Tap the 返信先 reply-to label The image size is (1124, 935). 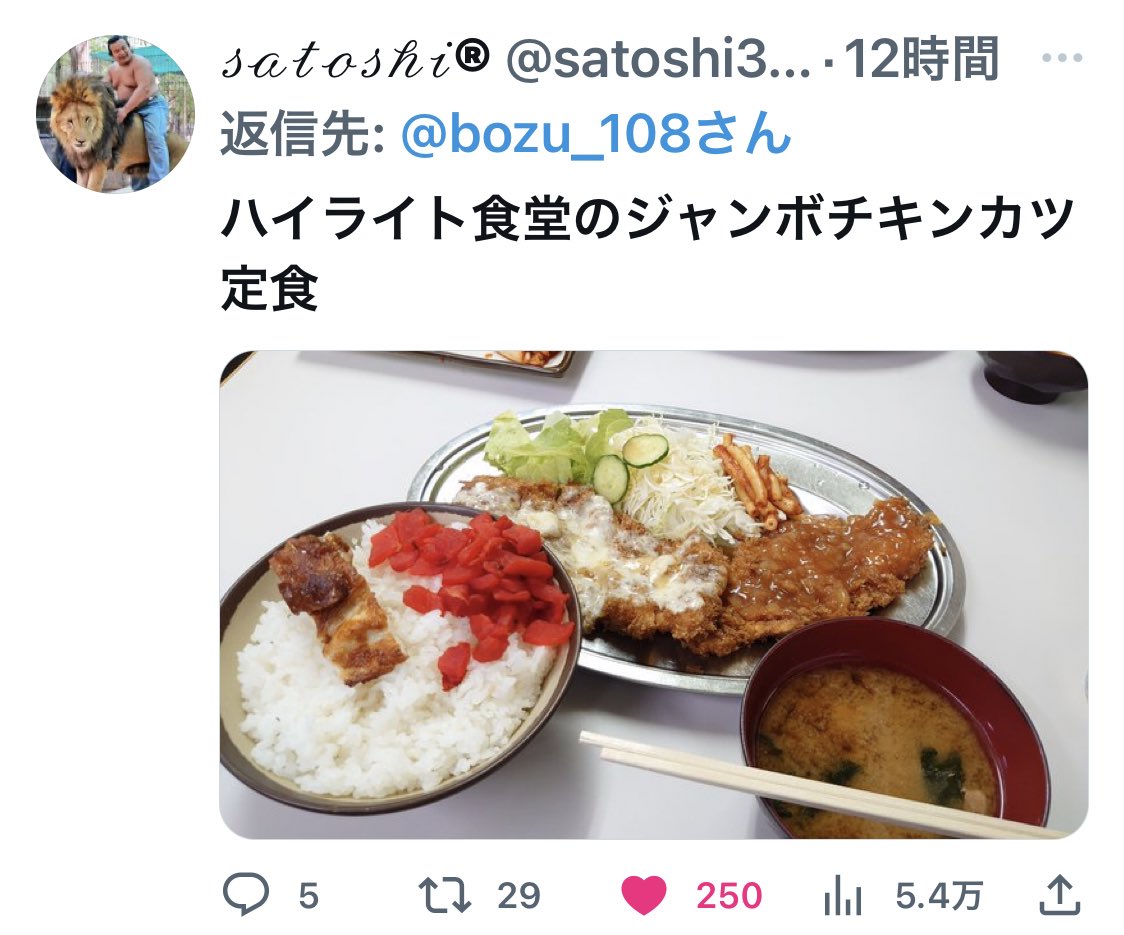tap(302, 133)
